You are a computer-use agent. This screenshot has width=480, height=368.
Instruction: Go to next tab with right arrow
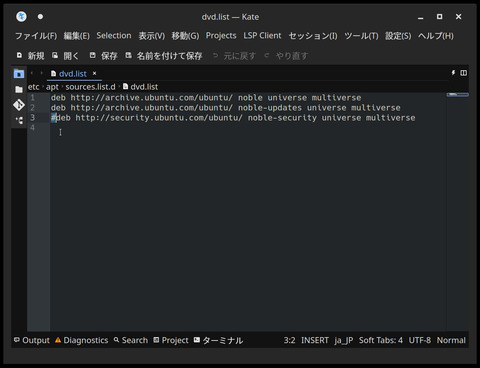coord(41,73)
